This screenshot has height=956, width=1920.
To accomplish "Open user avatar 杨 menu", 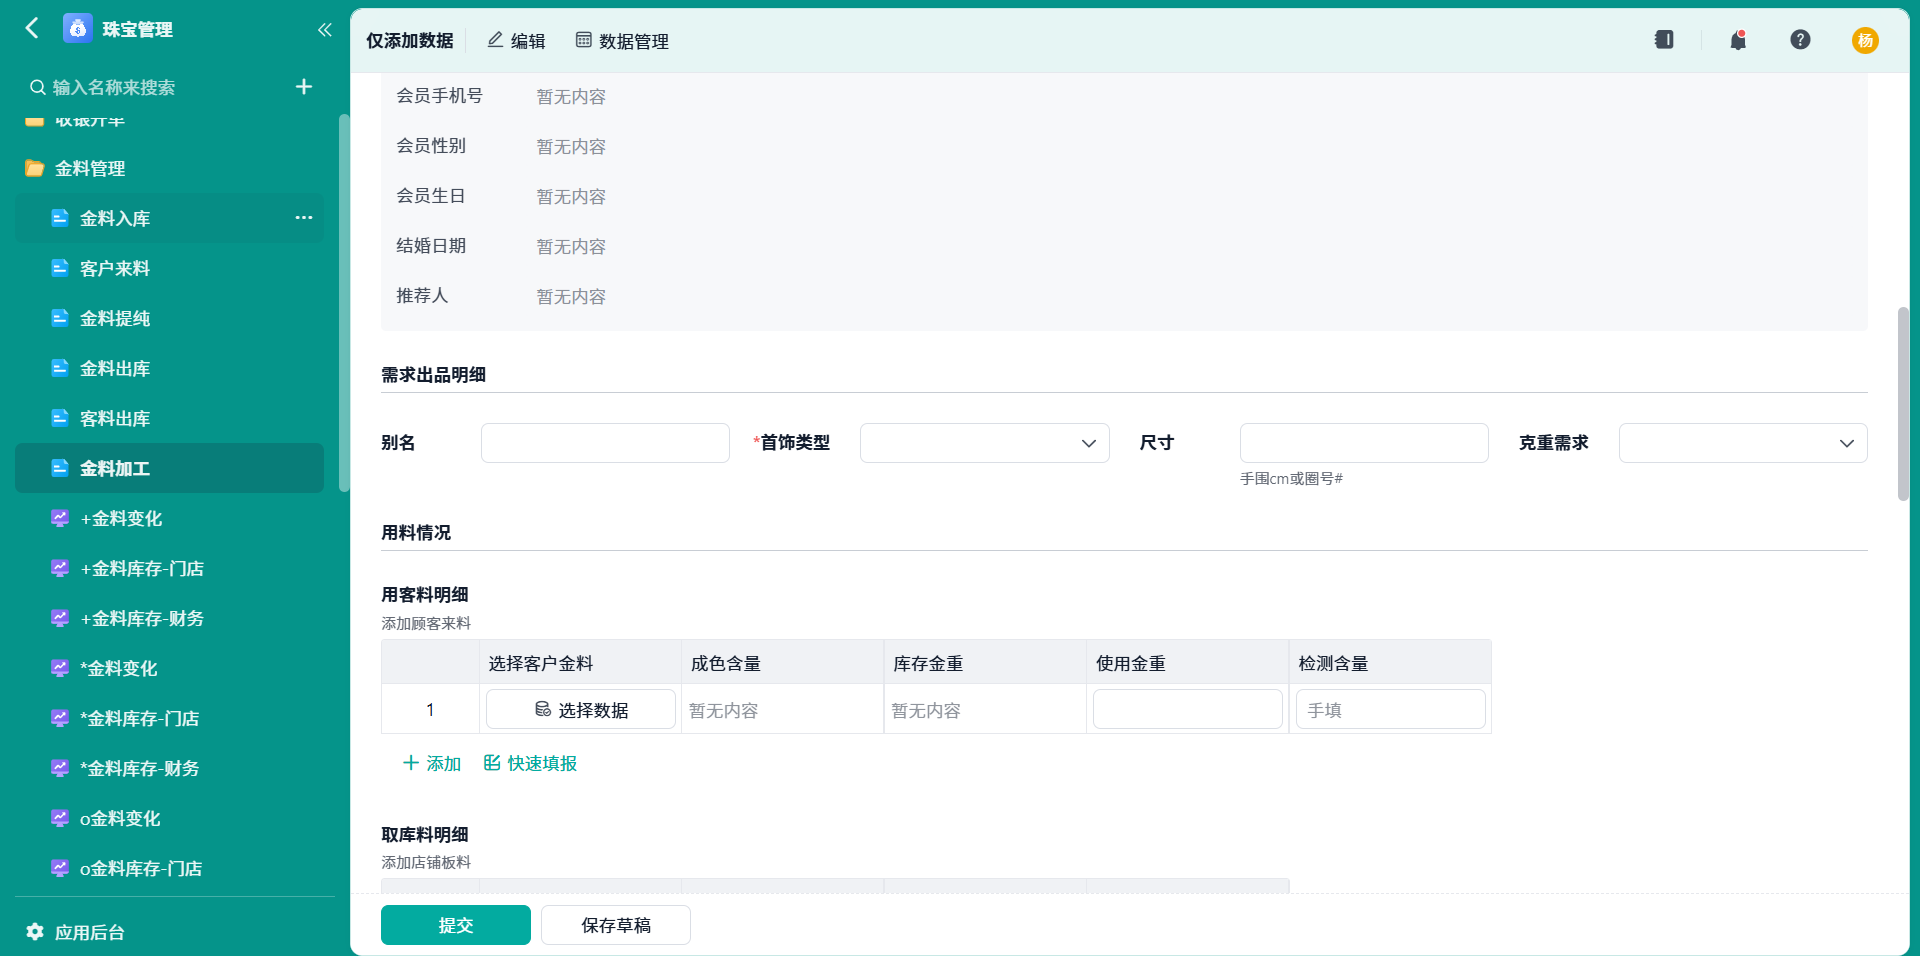I will [1865, 40].
